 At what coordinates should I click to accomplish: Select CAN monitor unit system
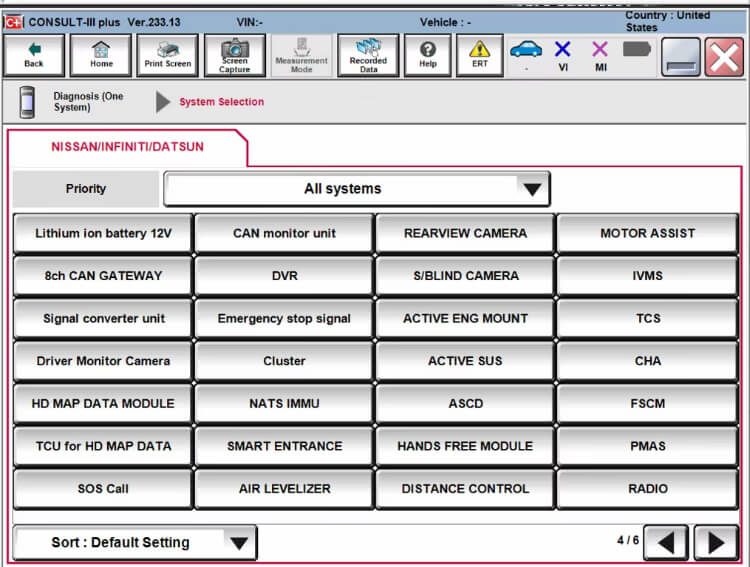[284, 233]
